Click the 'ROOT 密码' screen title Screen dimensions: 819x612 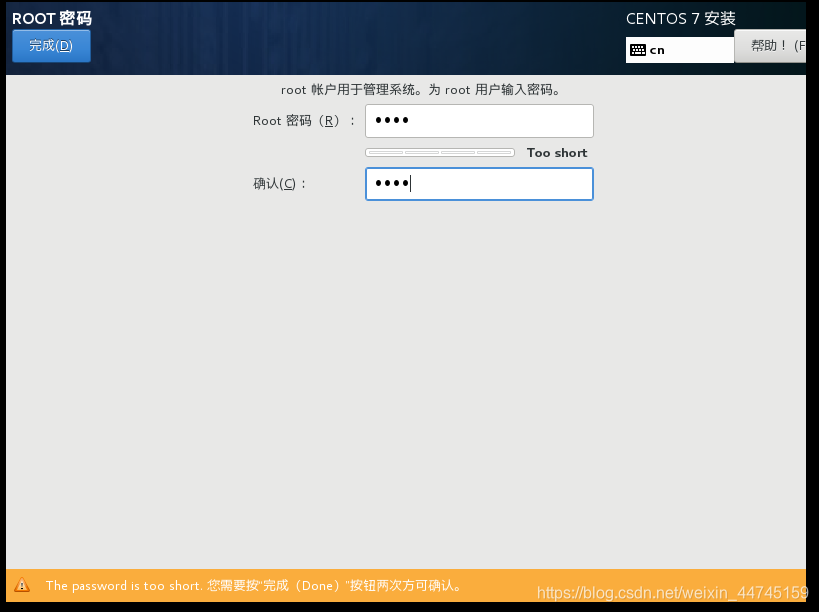tap(52, 18)
